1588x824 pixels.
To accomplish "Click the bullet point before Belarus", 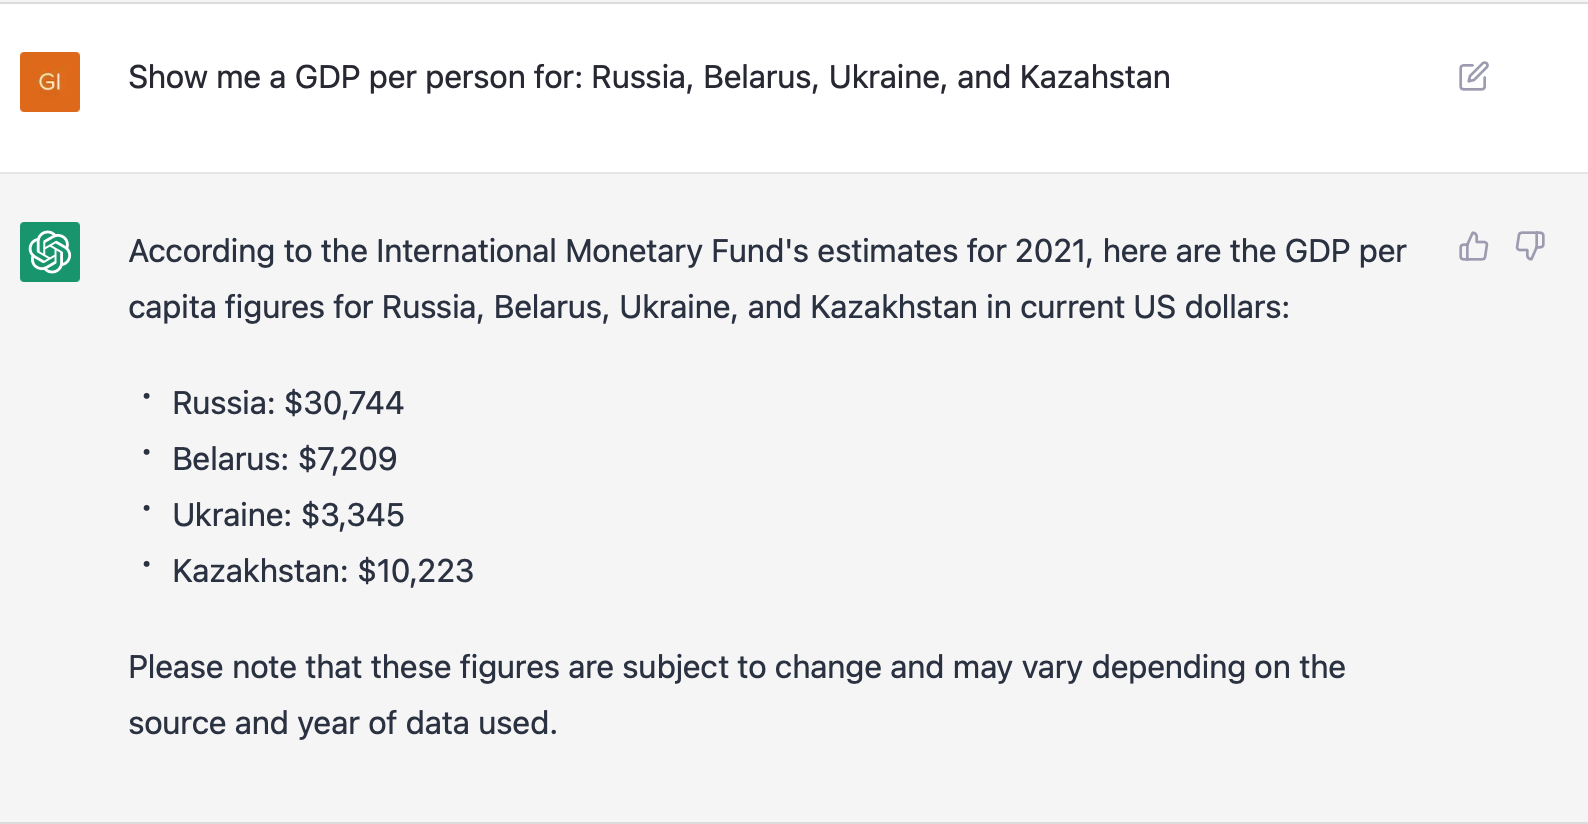I will click(x=146, y=453).
